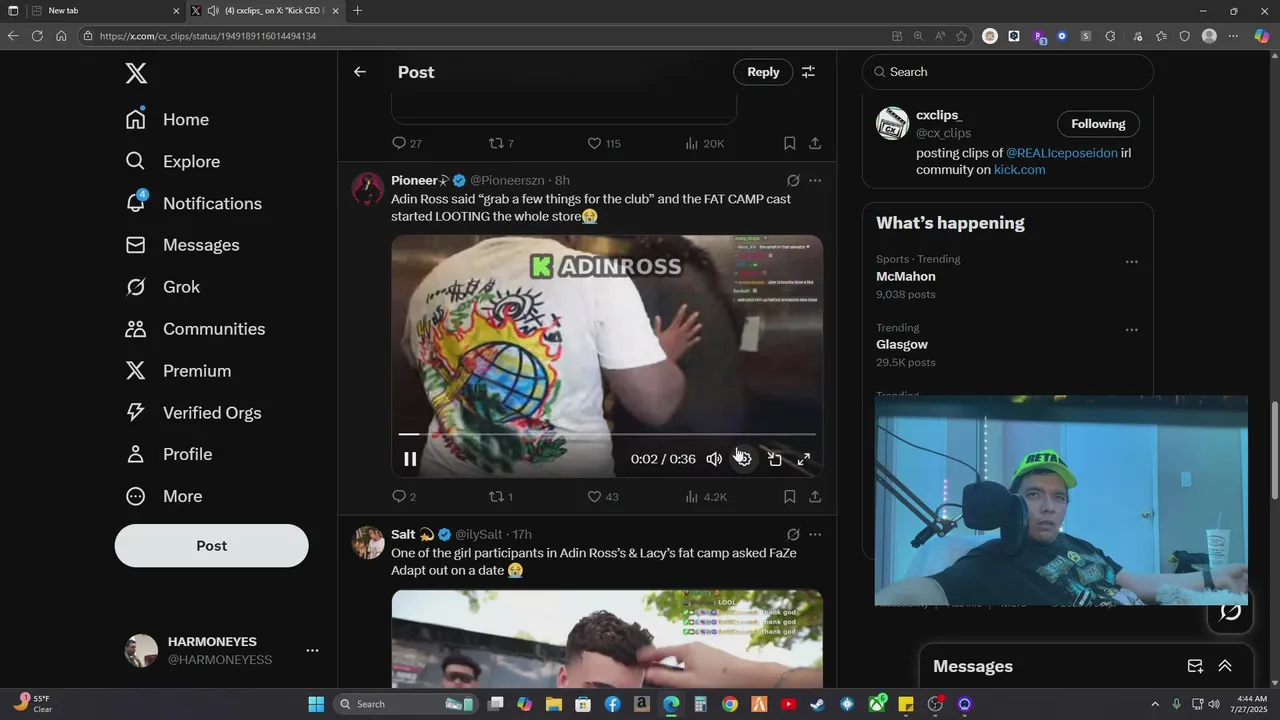Reply to post with 27 comments

(406, 143)
